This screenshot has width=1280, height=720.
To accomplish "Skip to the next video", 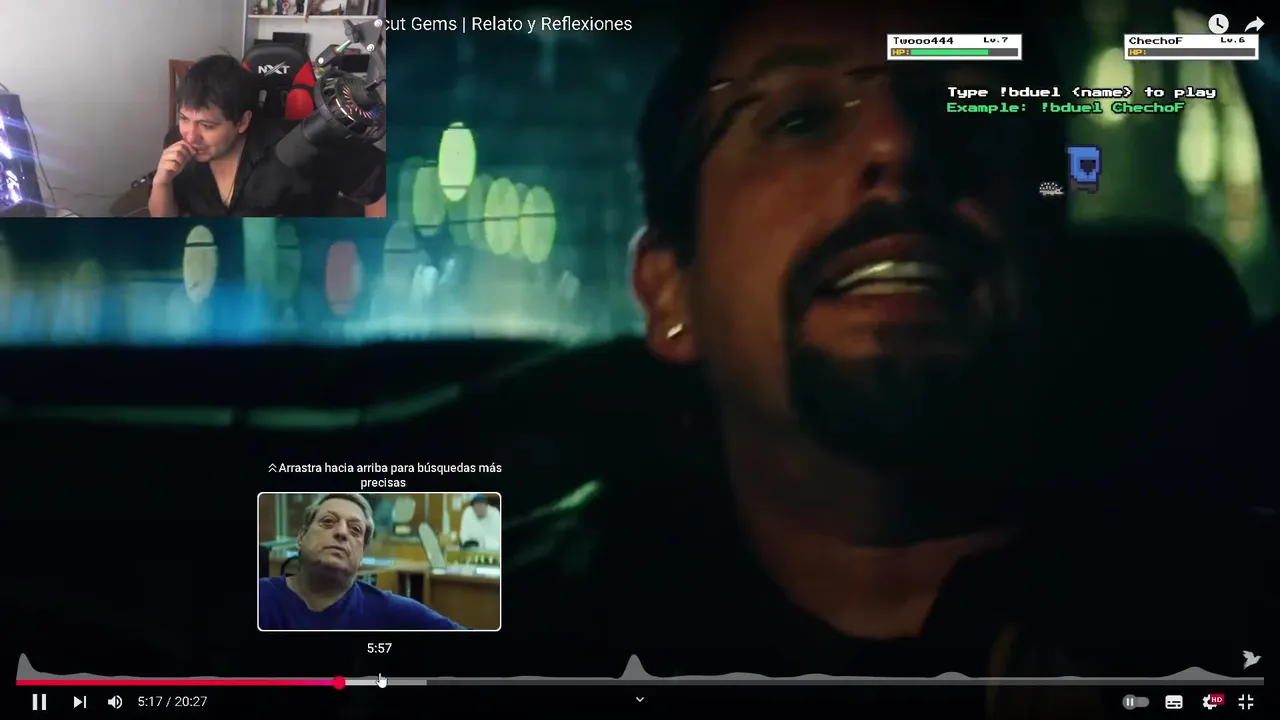I will tap(79, 702).
